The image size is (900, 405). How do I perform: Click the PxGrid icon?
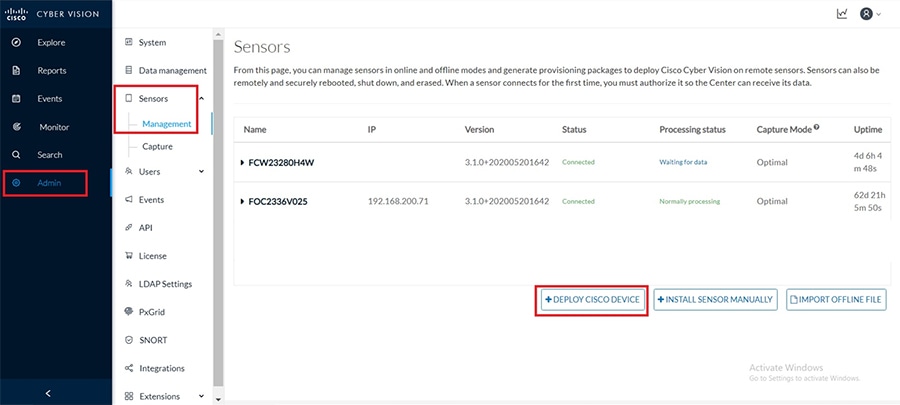(129, 312)
